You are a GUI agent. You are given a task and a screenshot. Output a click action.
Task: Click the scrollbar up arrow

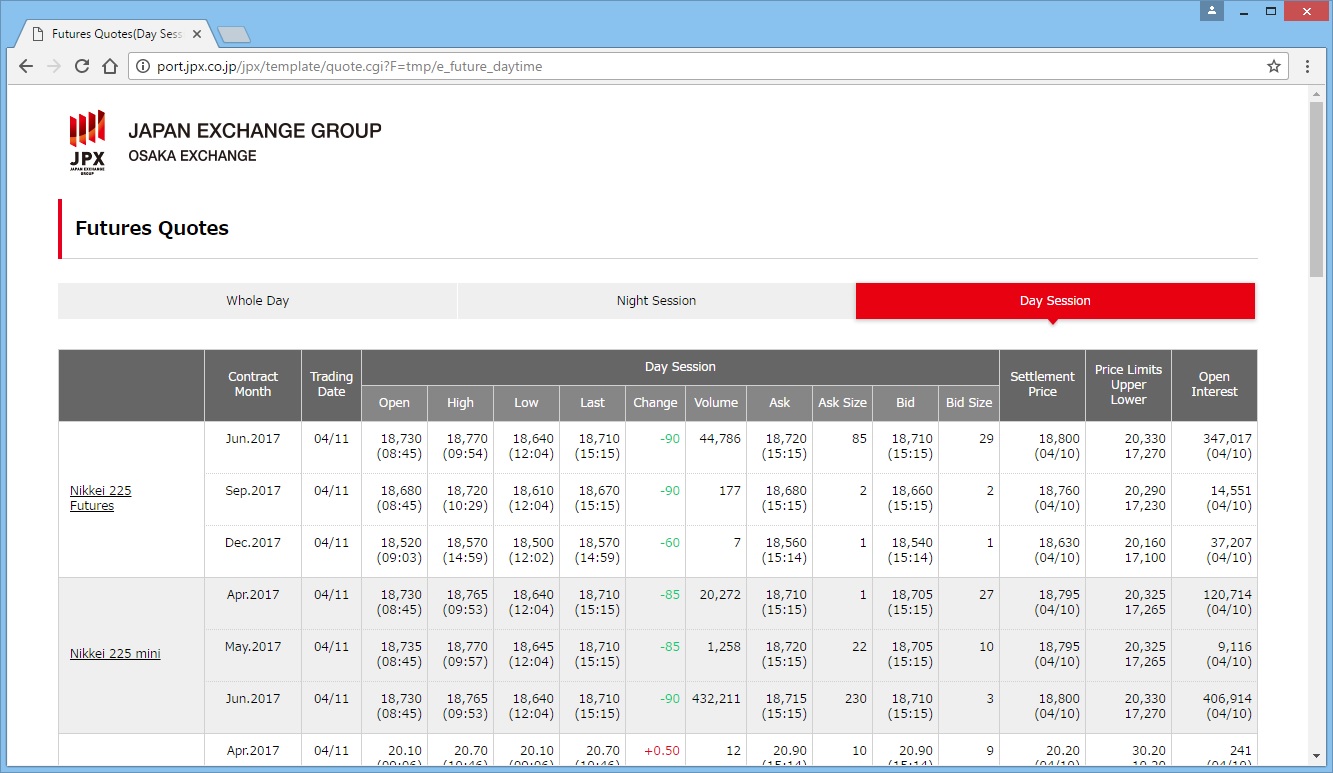(x=1316, y=93)
